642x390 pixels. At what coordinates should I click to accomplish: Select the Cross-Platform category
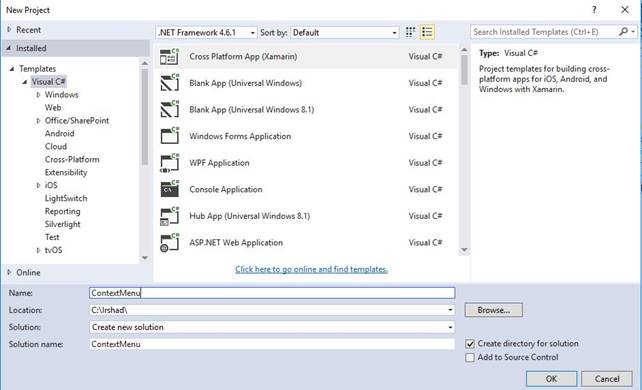click(72, 160)
